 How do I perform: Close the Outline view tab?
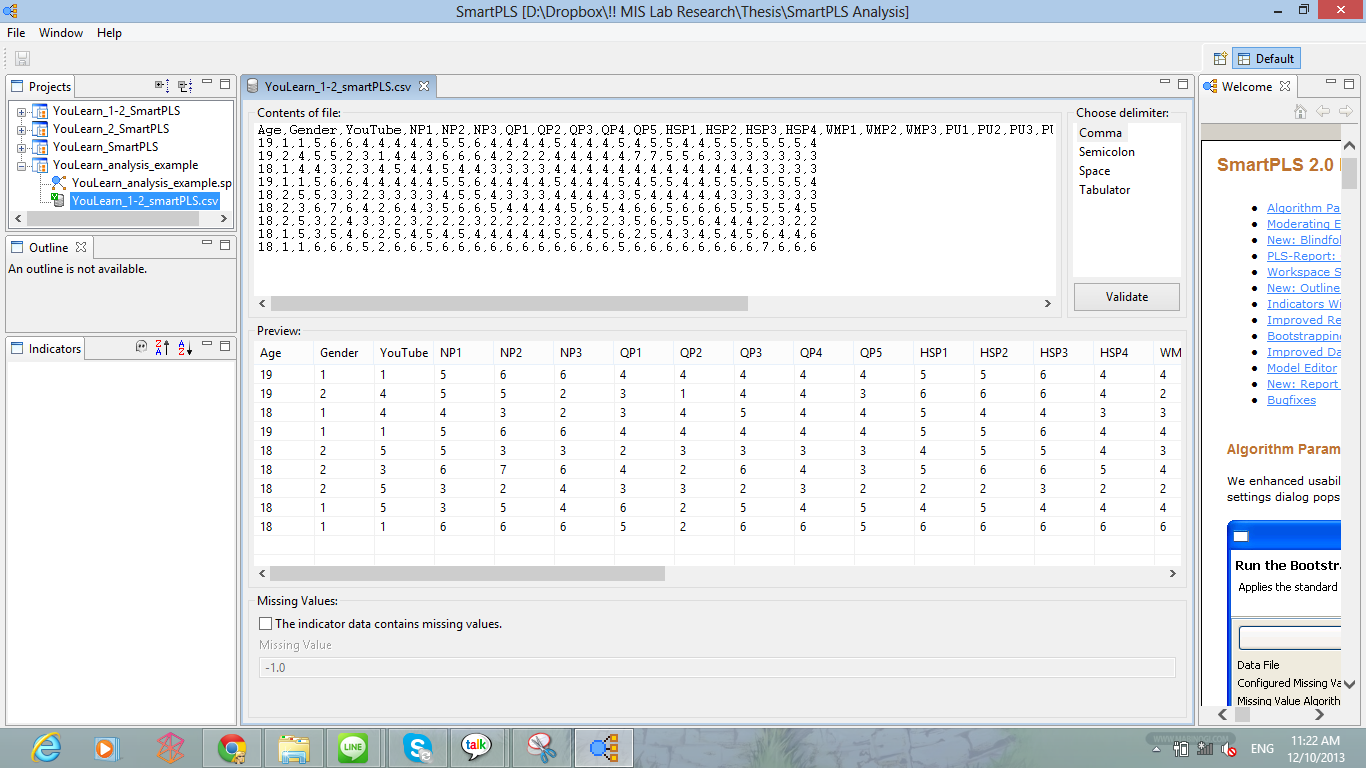click(x=82, y=247)
